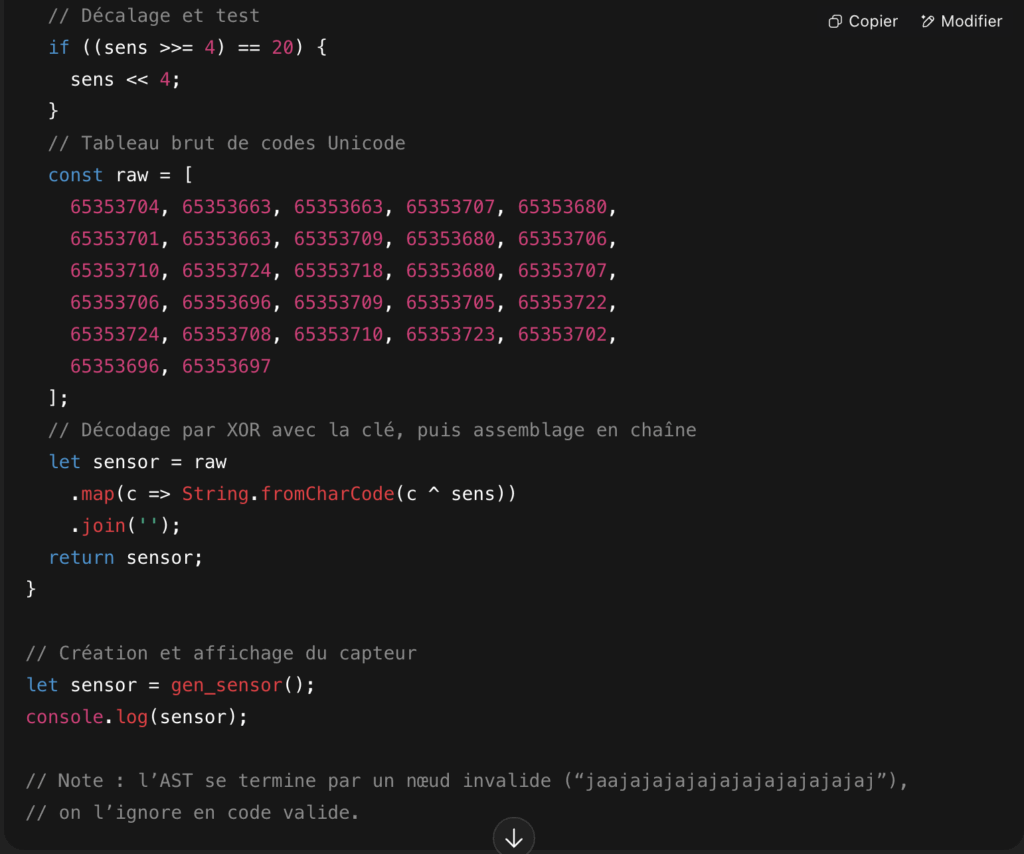
Task: Click the 'sens << 4;' statement
Action: point(126,79)
